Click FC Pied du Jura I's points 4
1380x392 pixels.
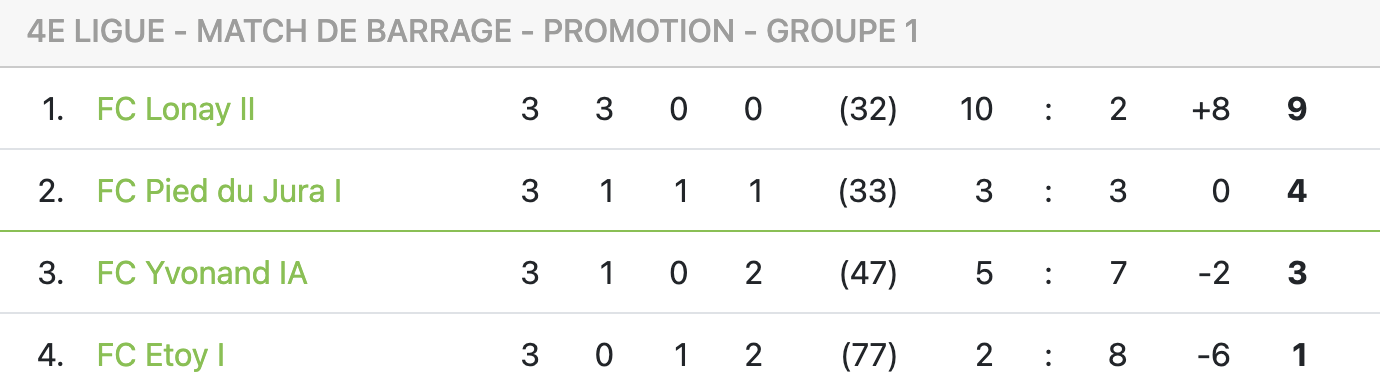point(1297,191)
